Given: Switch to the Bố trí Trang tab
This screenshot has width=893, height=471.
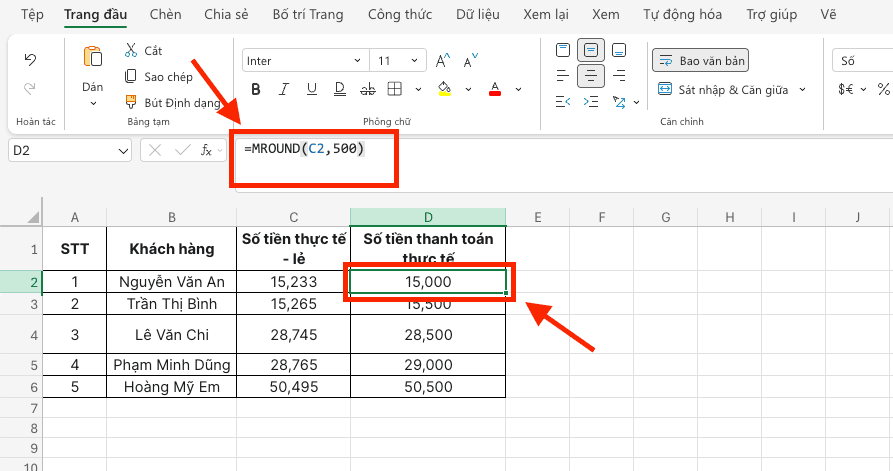Looking at the screenshot, I should click(308, 14).
